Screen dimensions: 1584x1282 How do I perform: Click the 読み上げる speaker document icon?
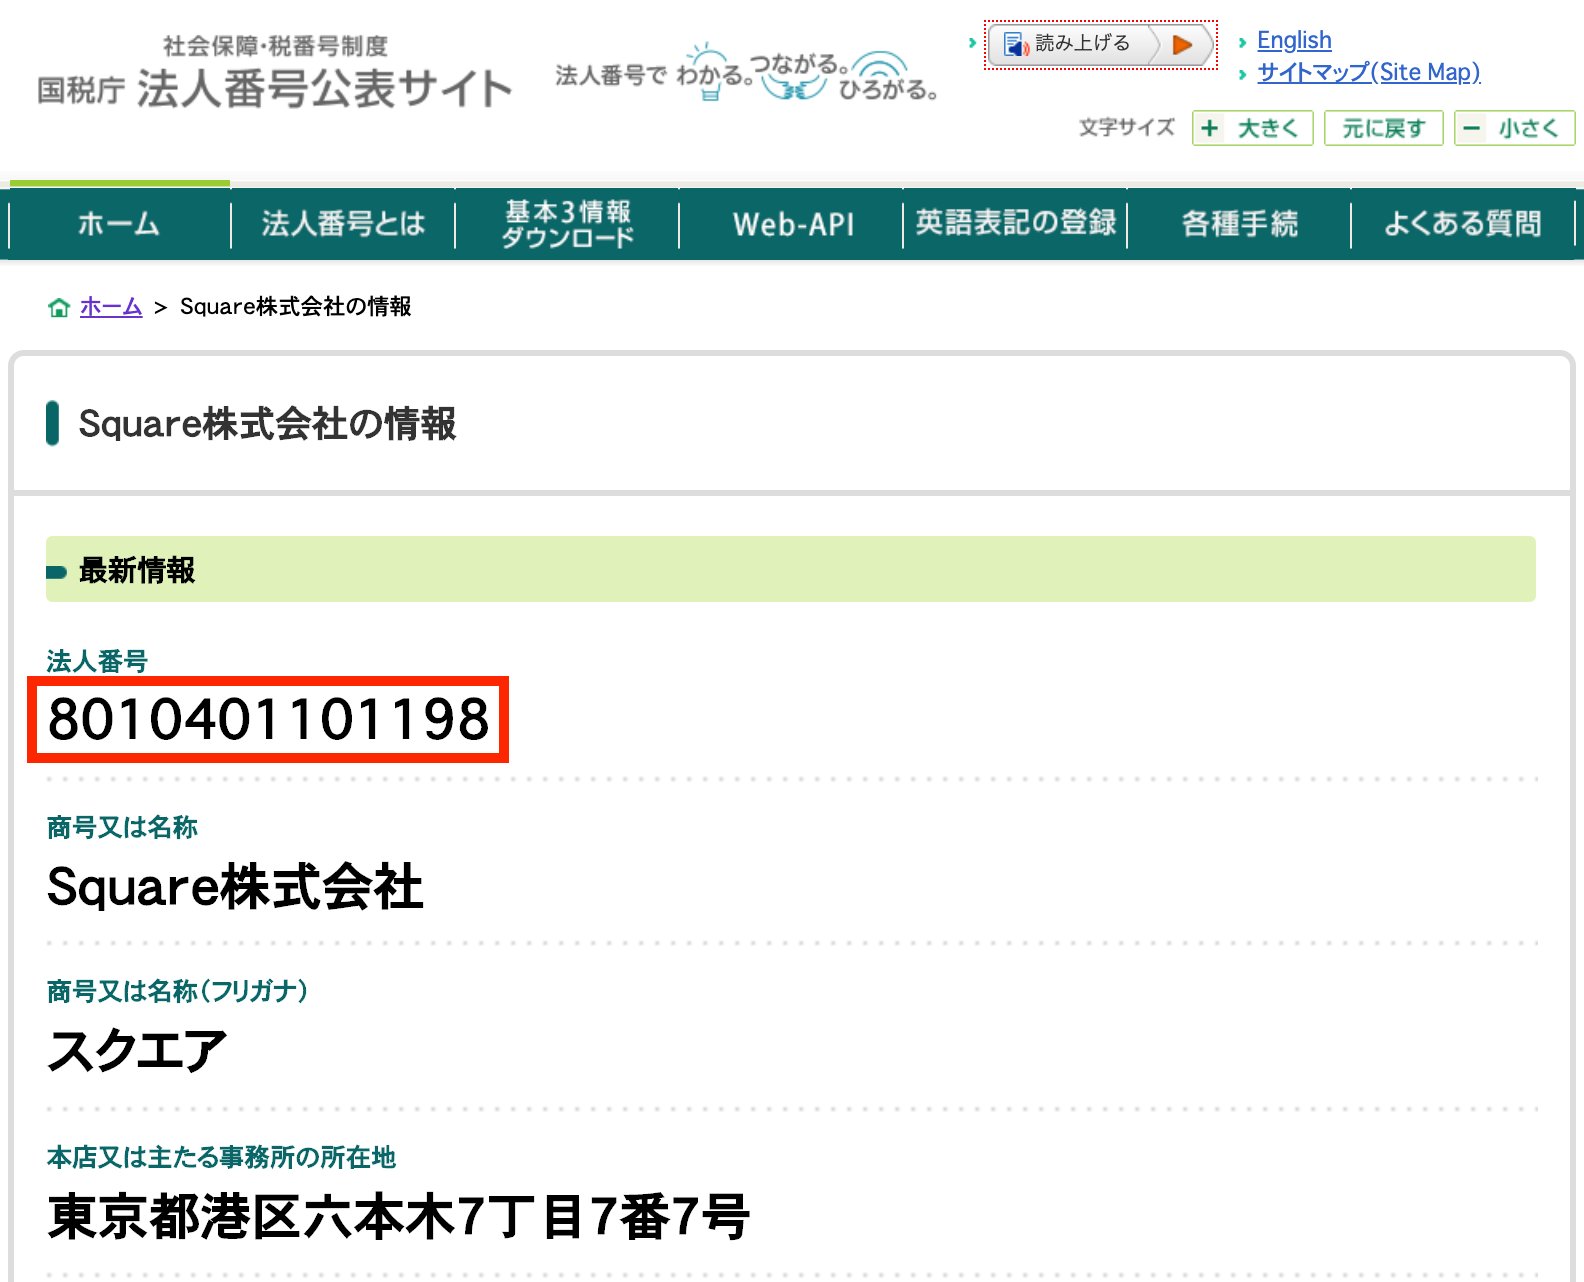click(x=1015, y=45)
